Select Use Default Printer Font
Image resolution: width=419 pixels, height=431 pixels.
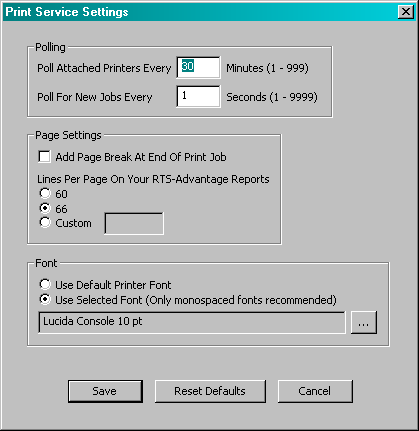[x=45, y=285]
